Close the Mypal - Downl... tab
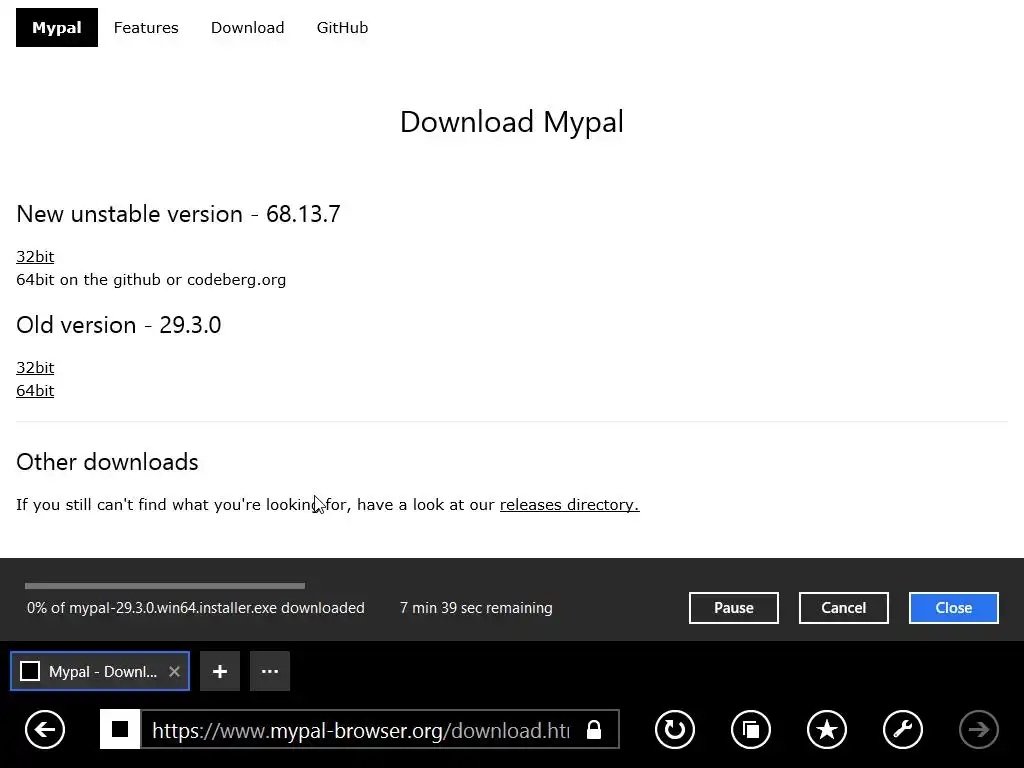The image size is (1024, 768). (x=174, y=671)
